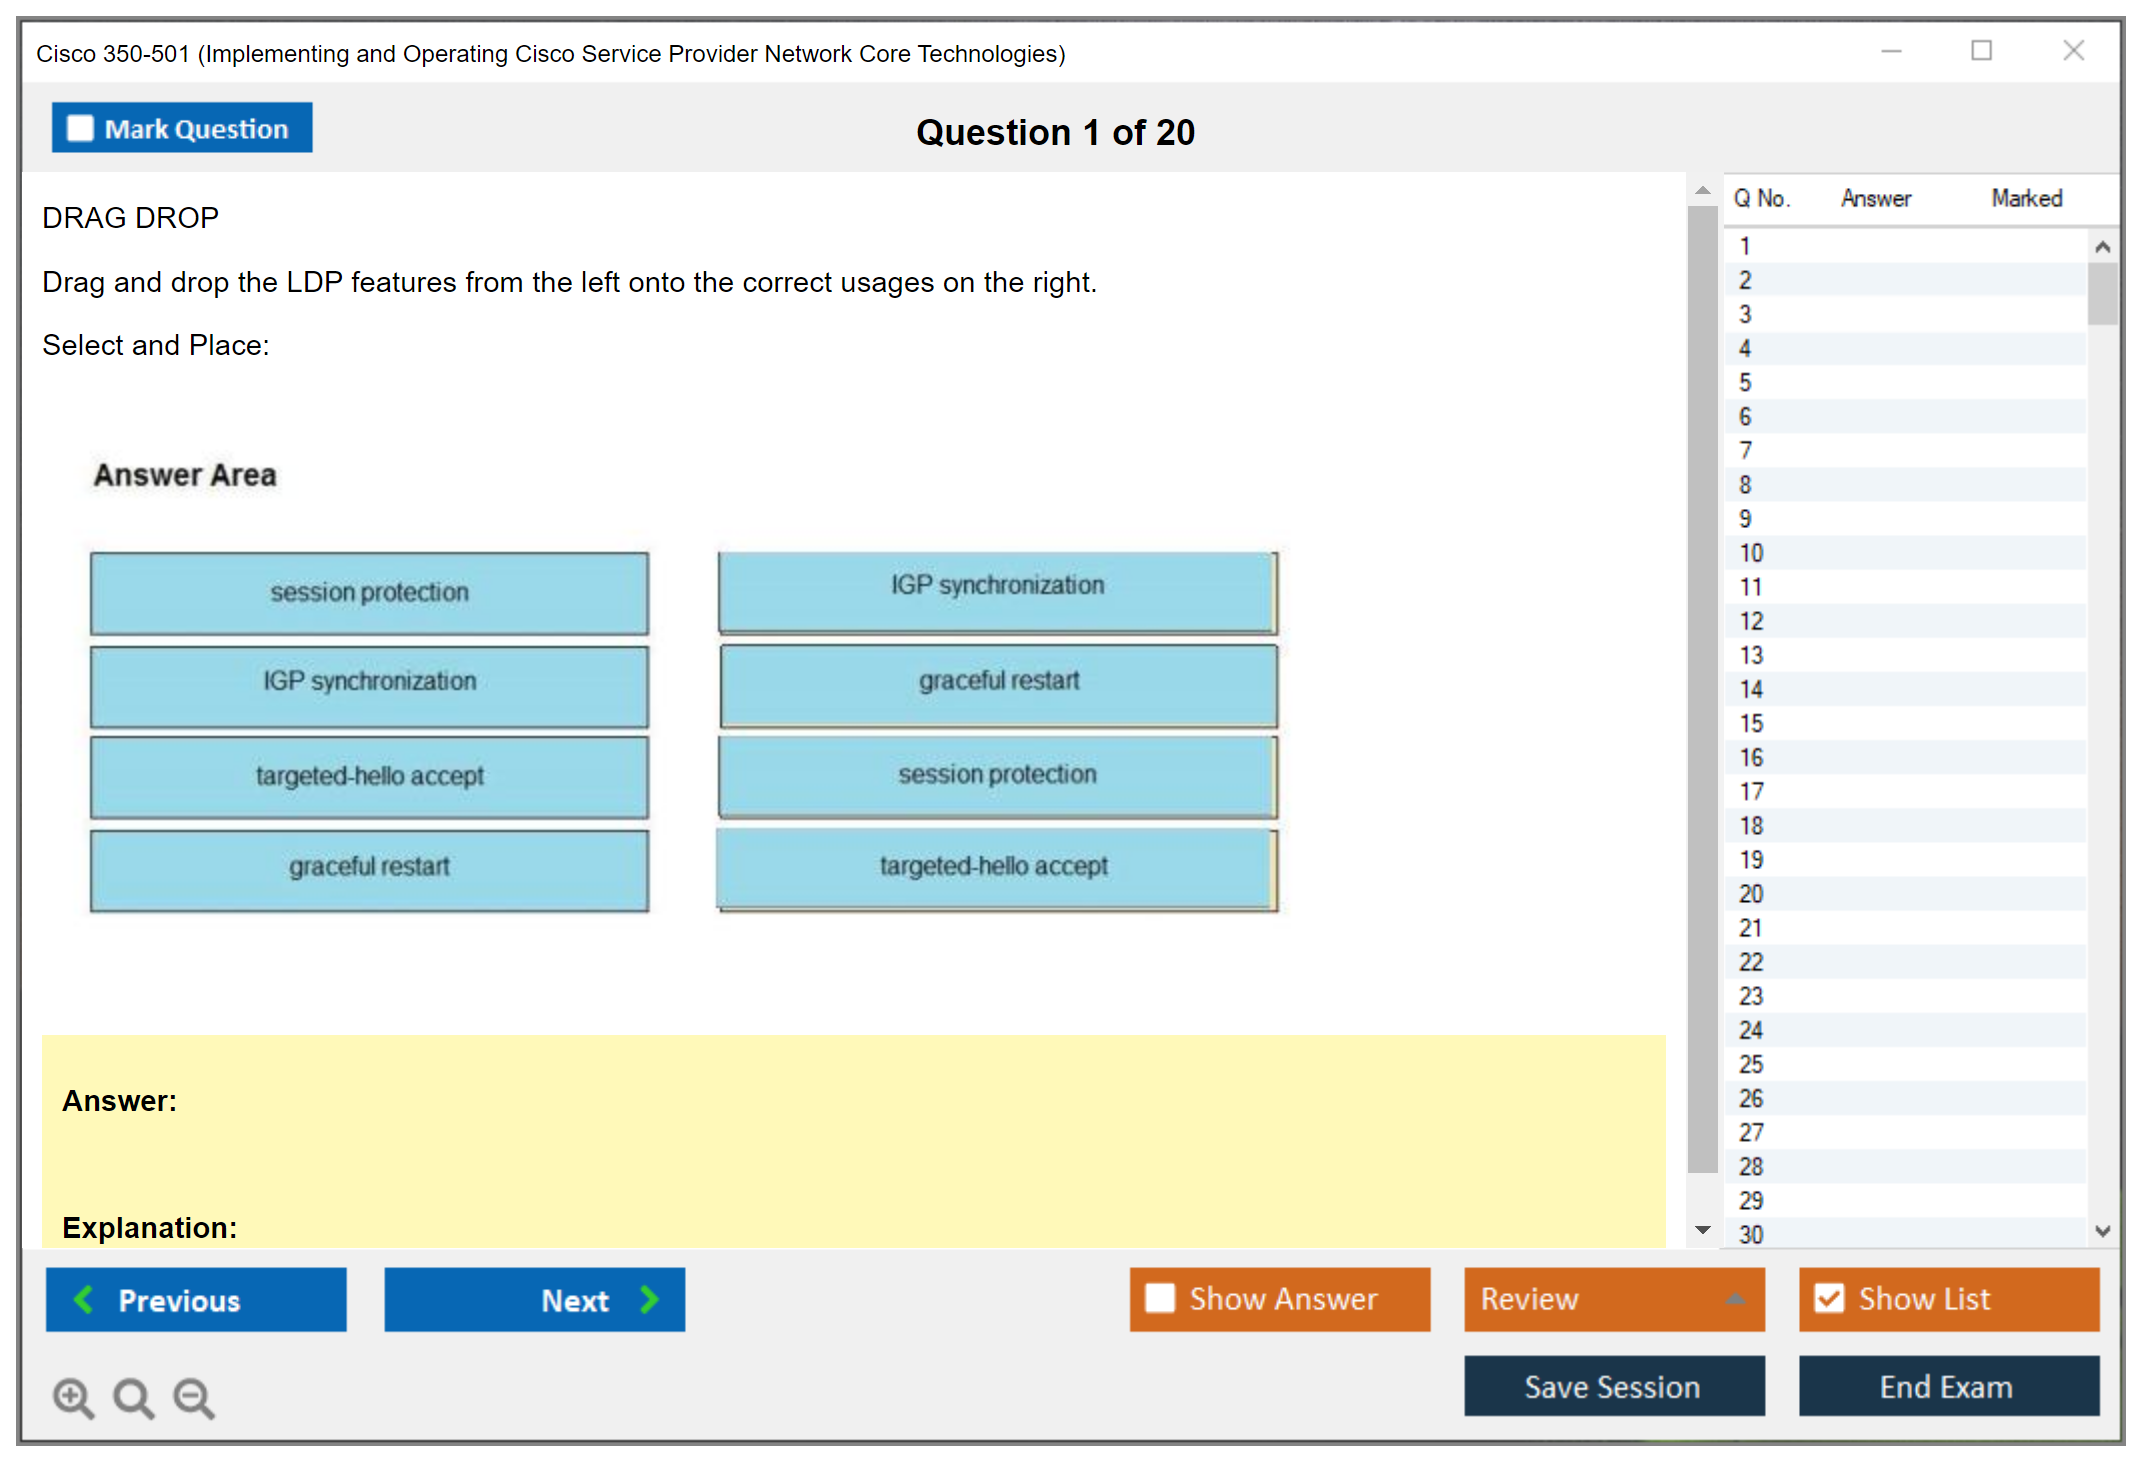
Task: Select the left targeted-hello accept tile
Action: (369, 777)
